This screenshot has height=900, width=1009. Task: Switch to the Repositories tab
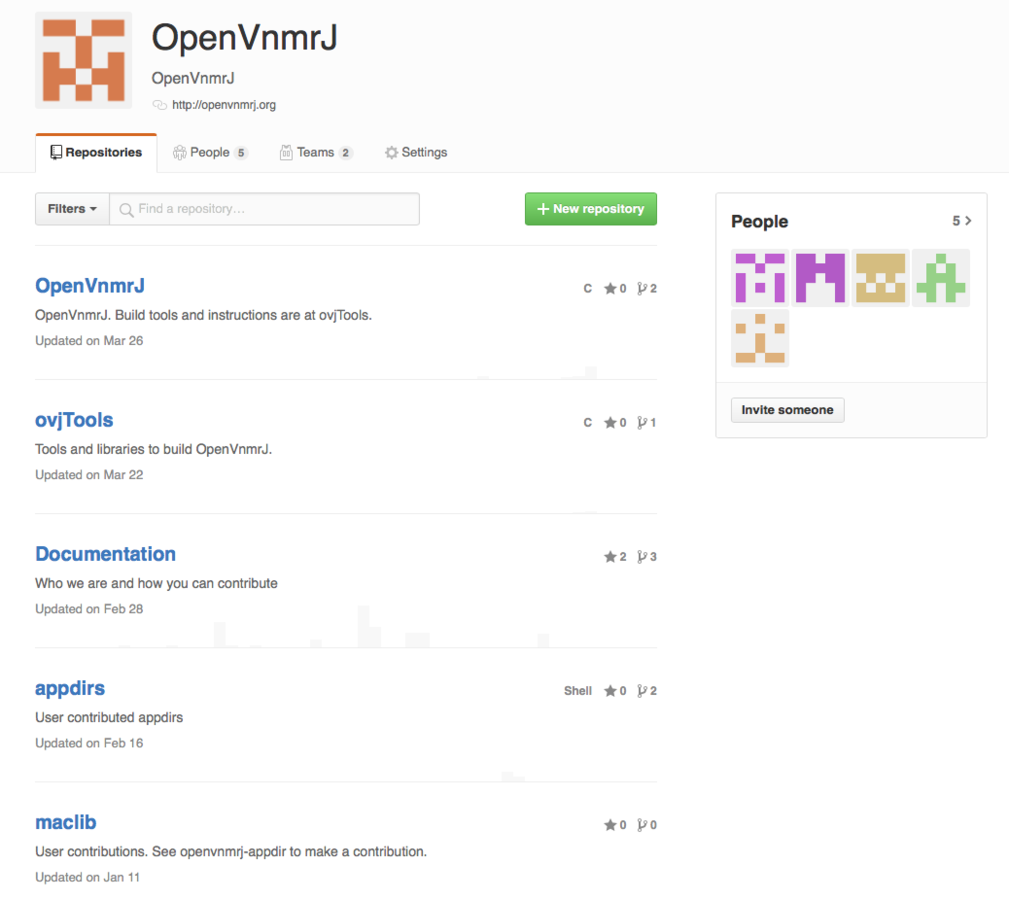(x=96, y=152)
